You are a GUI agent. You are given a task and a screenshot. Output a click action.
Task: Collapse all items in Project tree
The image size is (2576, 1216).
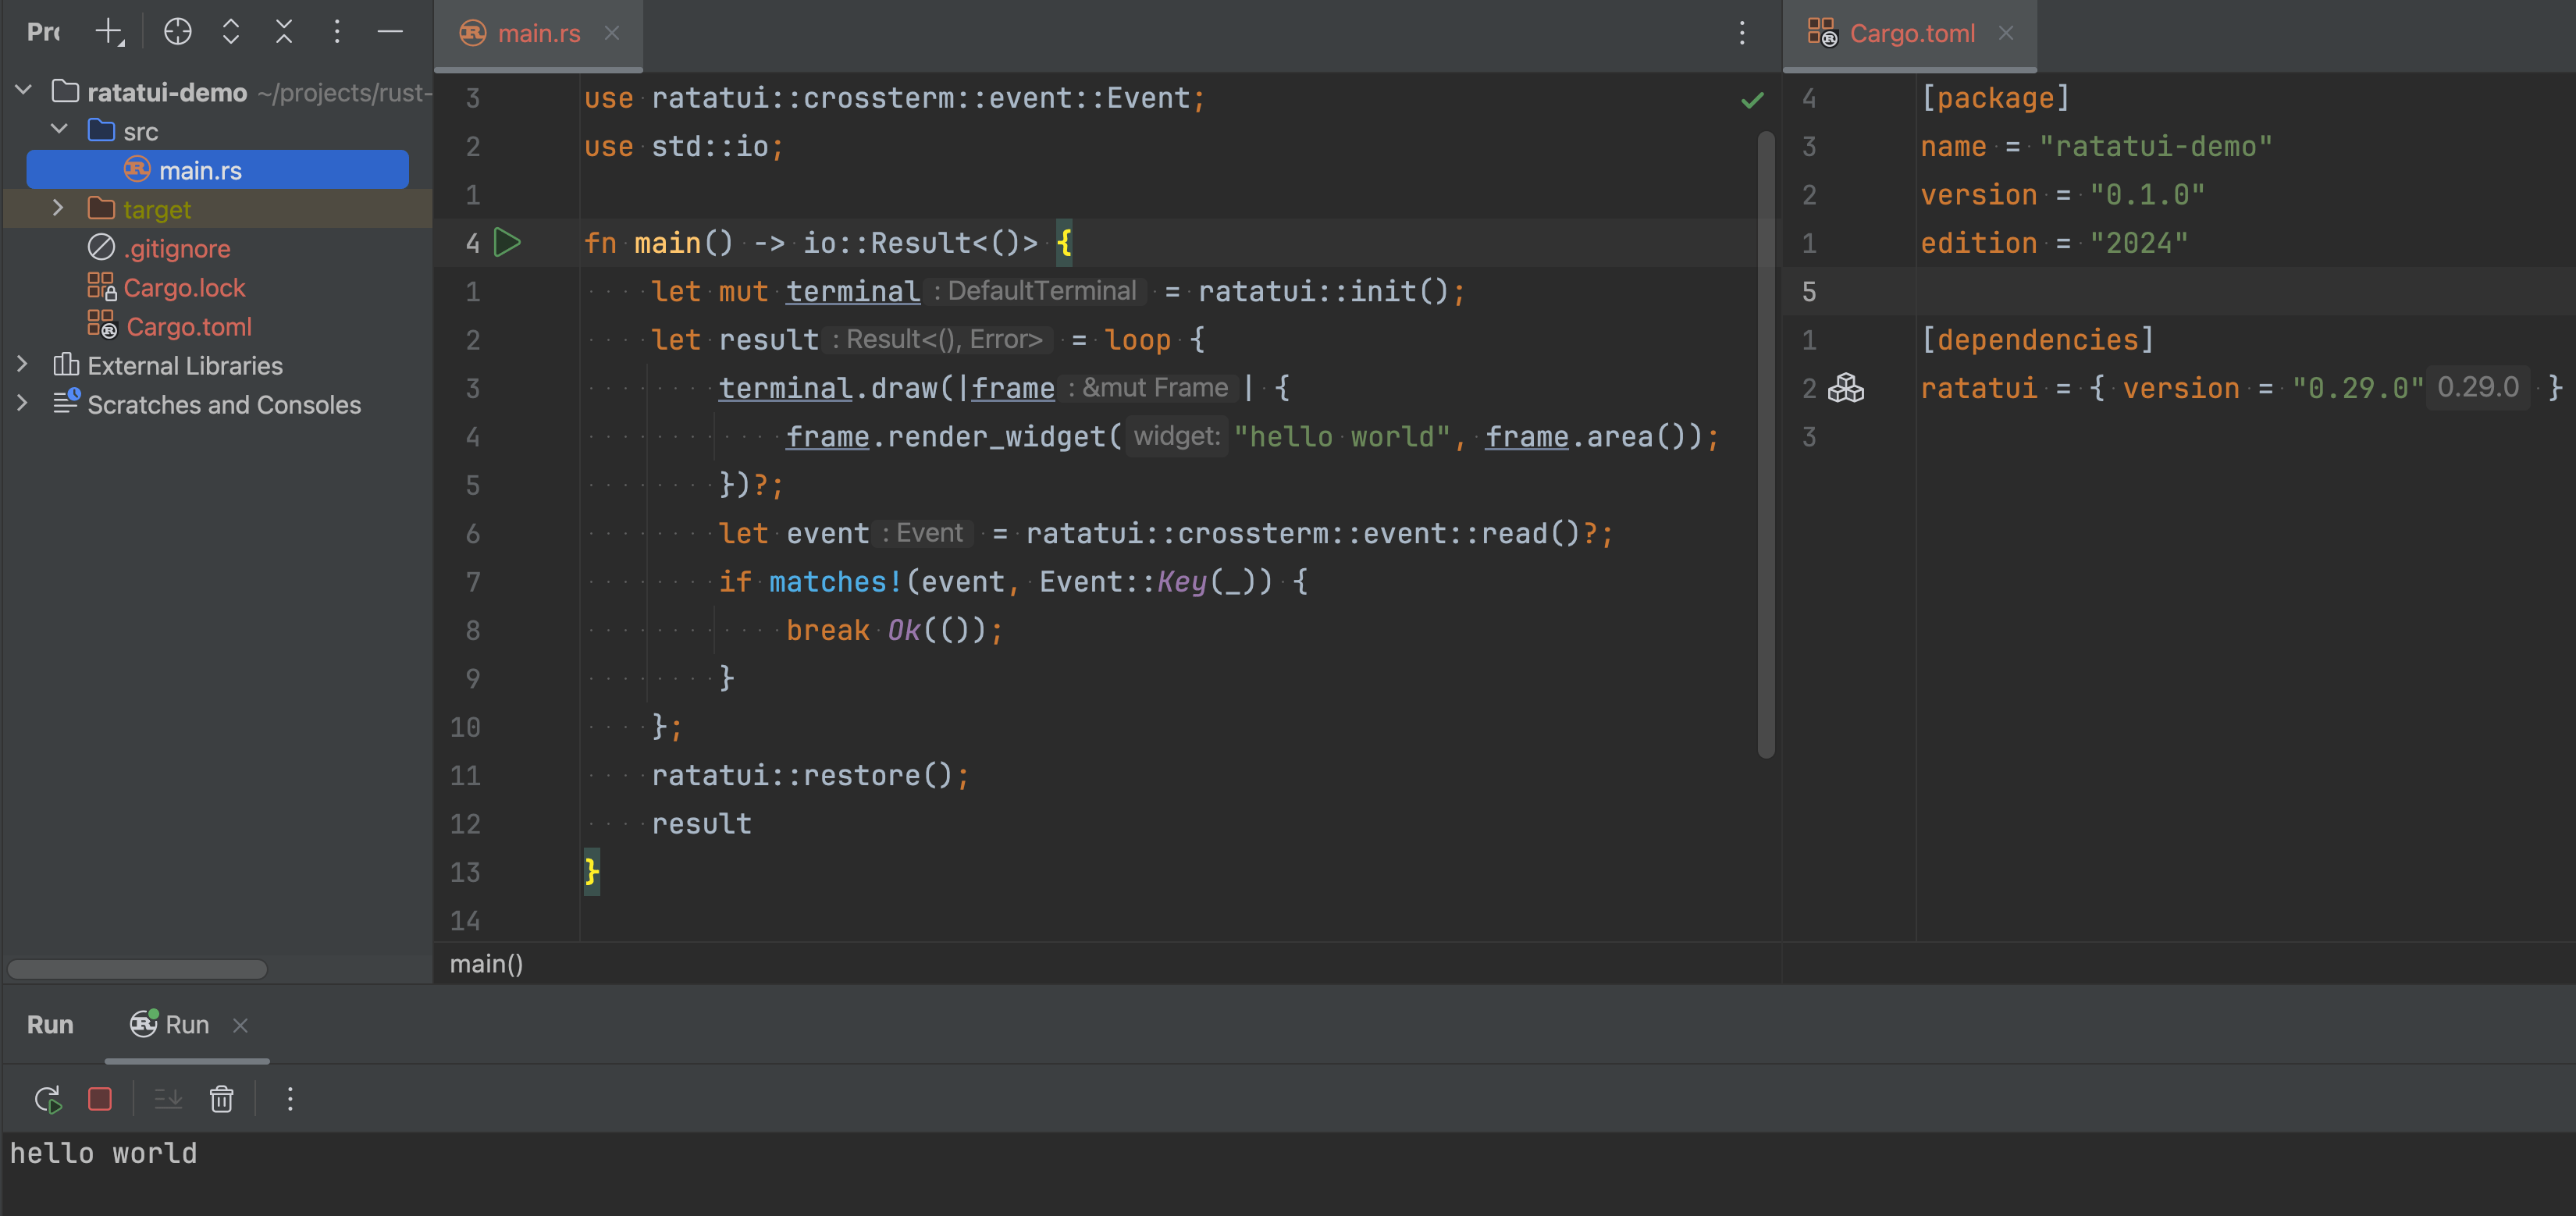pyautogui.click(x=284, y=32)
